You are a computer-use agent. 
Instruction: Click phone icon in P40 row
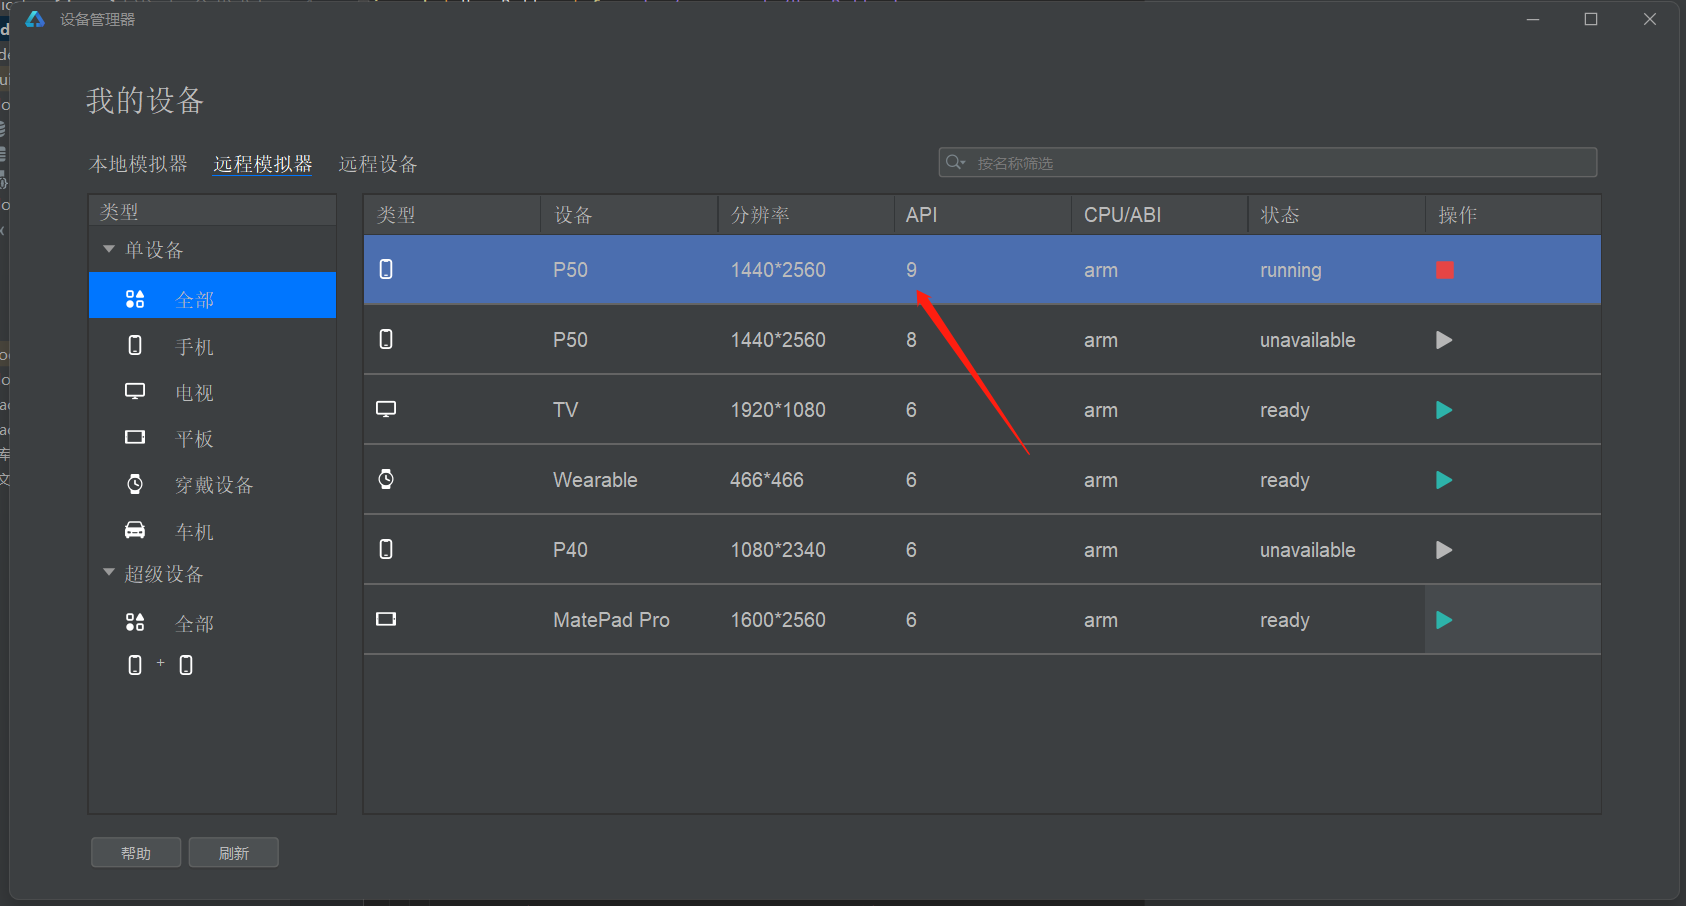click(386, 549)
